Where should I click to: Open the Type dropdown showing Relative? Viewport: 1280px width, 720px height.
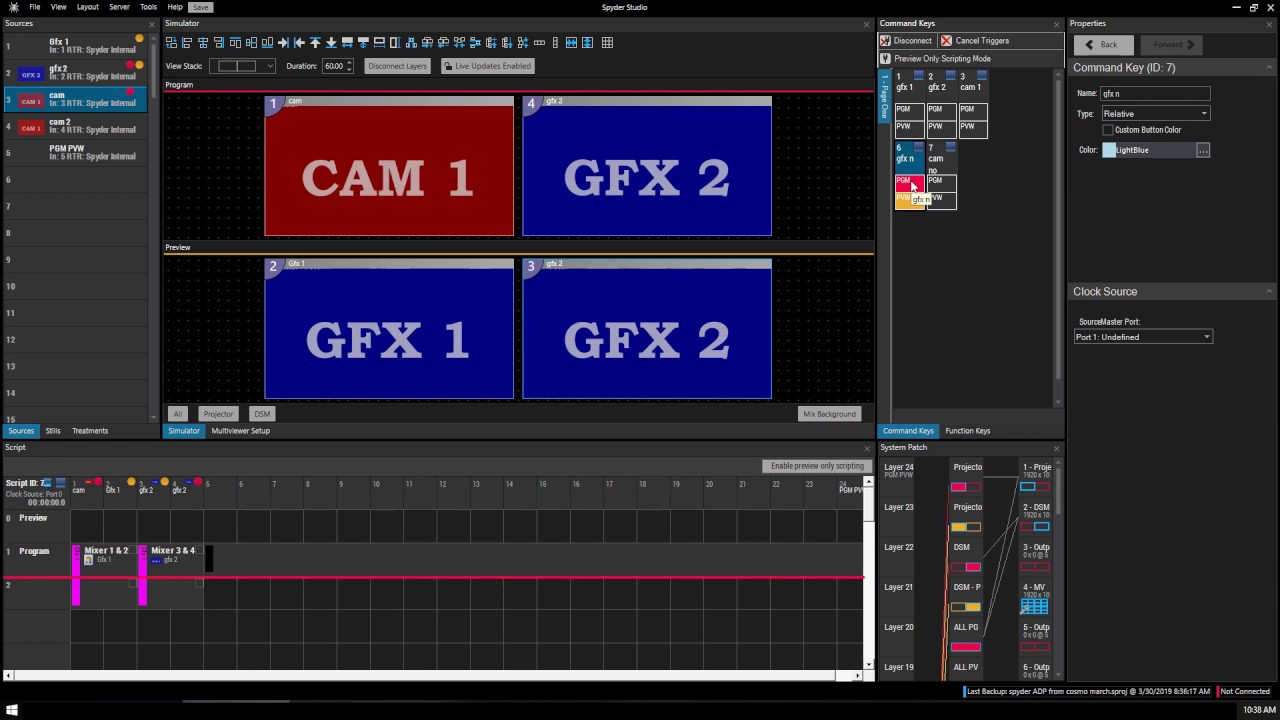(x=1155, y=114)
